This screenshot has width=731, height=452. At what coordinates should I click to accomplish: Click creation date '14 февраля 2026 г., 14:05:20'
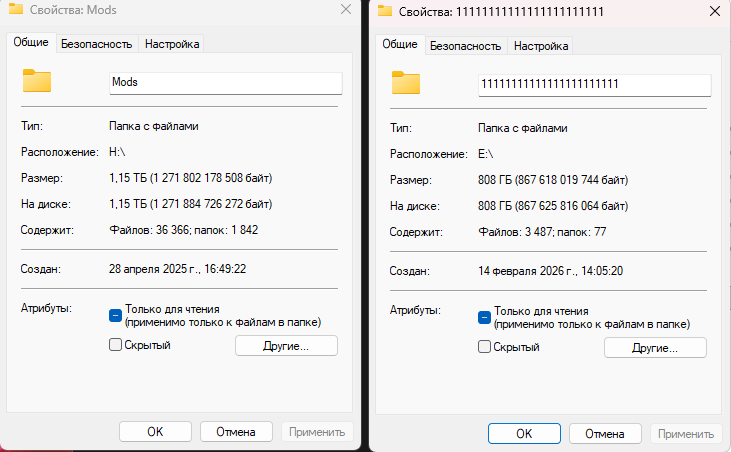[x=551, y=271]
